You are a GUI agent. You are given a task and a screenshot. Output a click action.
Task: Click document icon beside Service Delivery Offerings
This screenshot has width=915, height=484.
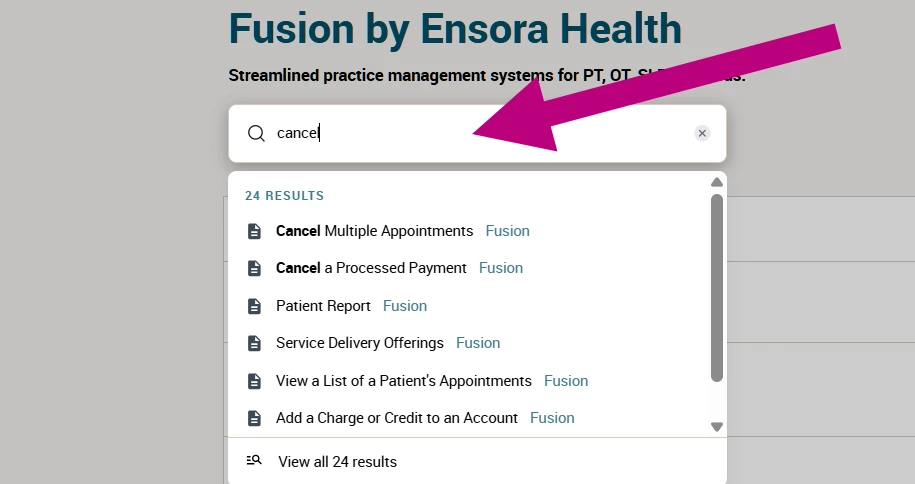click(254, 343)
